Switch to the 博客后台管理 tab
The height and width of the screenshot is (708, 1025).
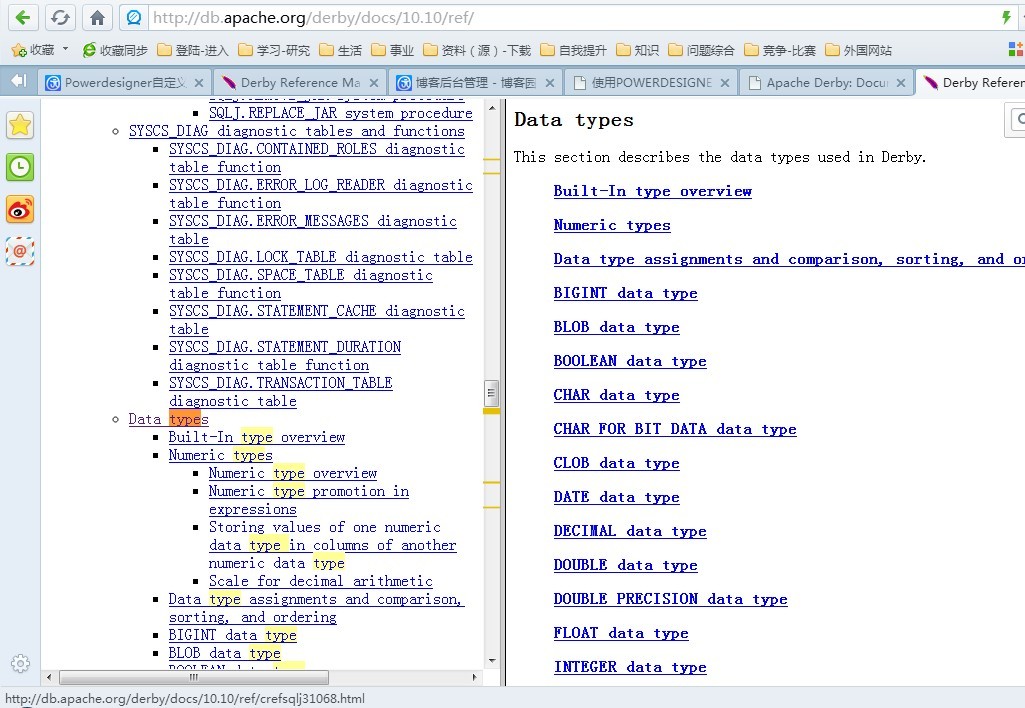(475, 82)
